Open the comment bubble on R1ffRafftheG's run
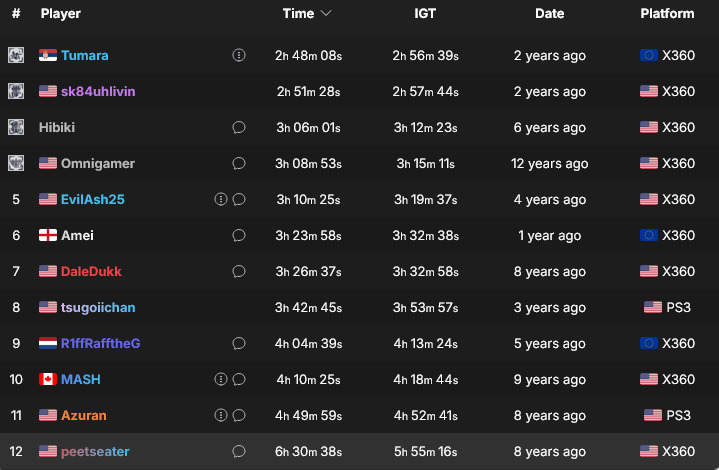 238,343
